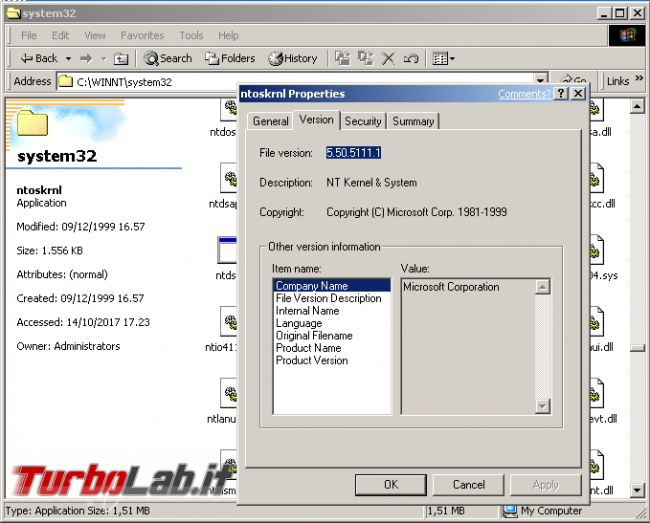Click the Comments? link in title bar
Viewport: 650px width, 523px height.
(524, 94)
